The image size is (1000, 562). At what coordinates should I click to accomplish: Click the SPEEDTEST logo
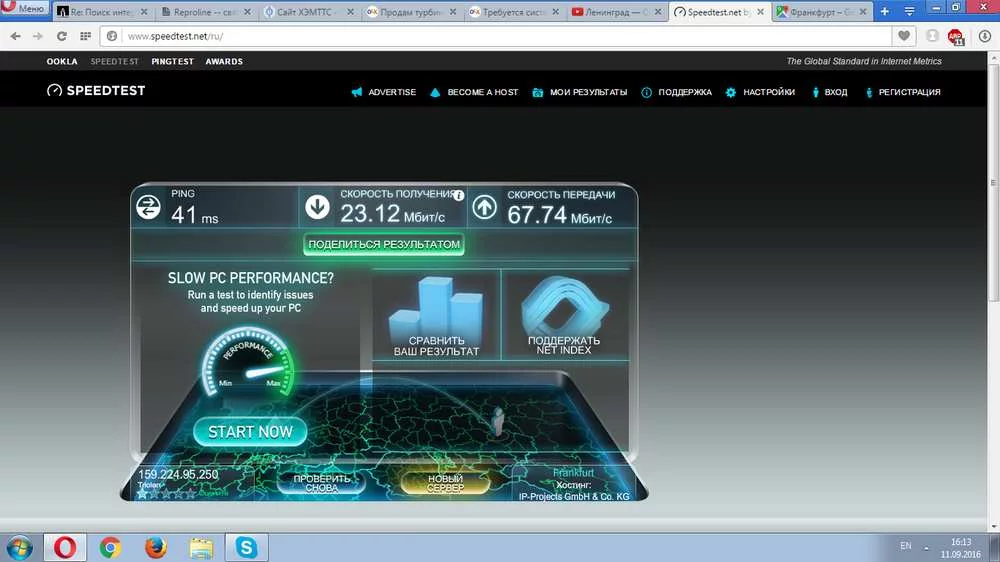(96, 91)
